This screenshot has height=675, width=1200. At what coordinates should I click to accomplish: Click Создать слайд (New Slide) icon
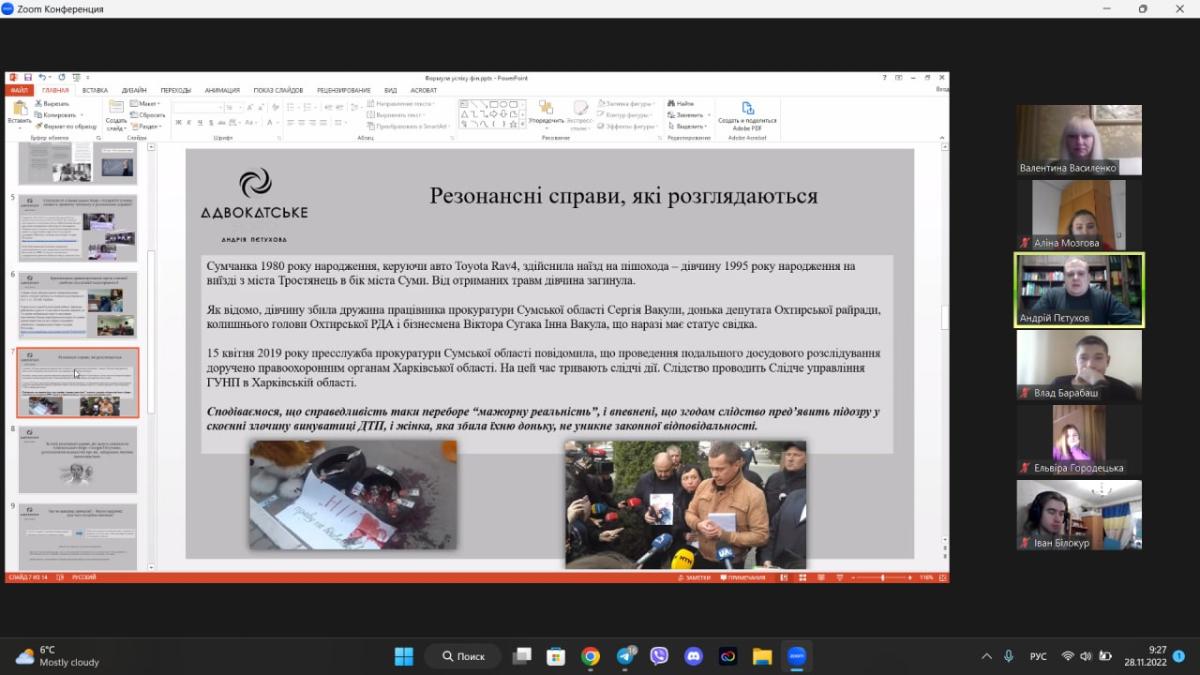(x=116, y=106)
